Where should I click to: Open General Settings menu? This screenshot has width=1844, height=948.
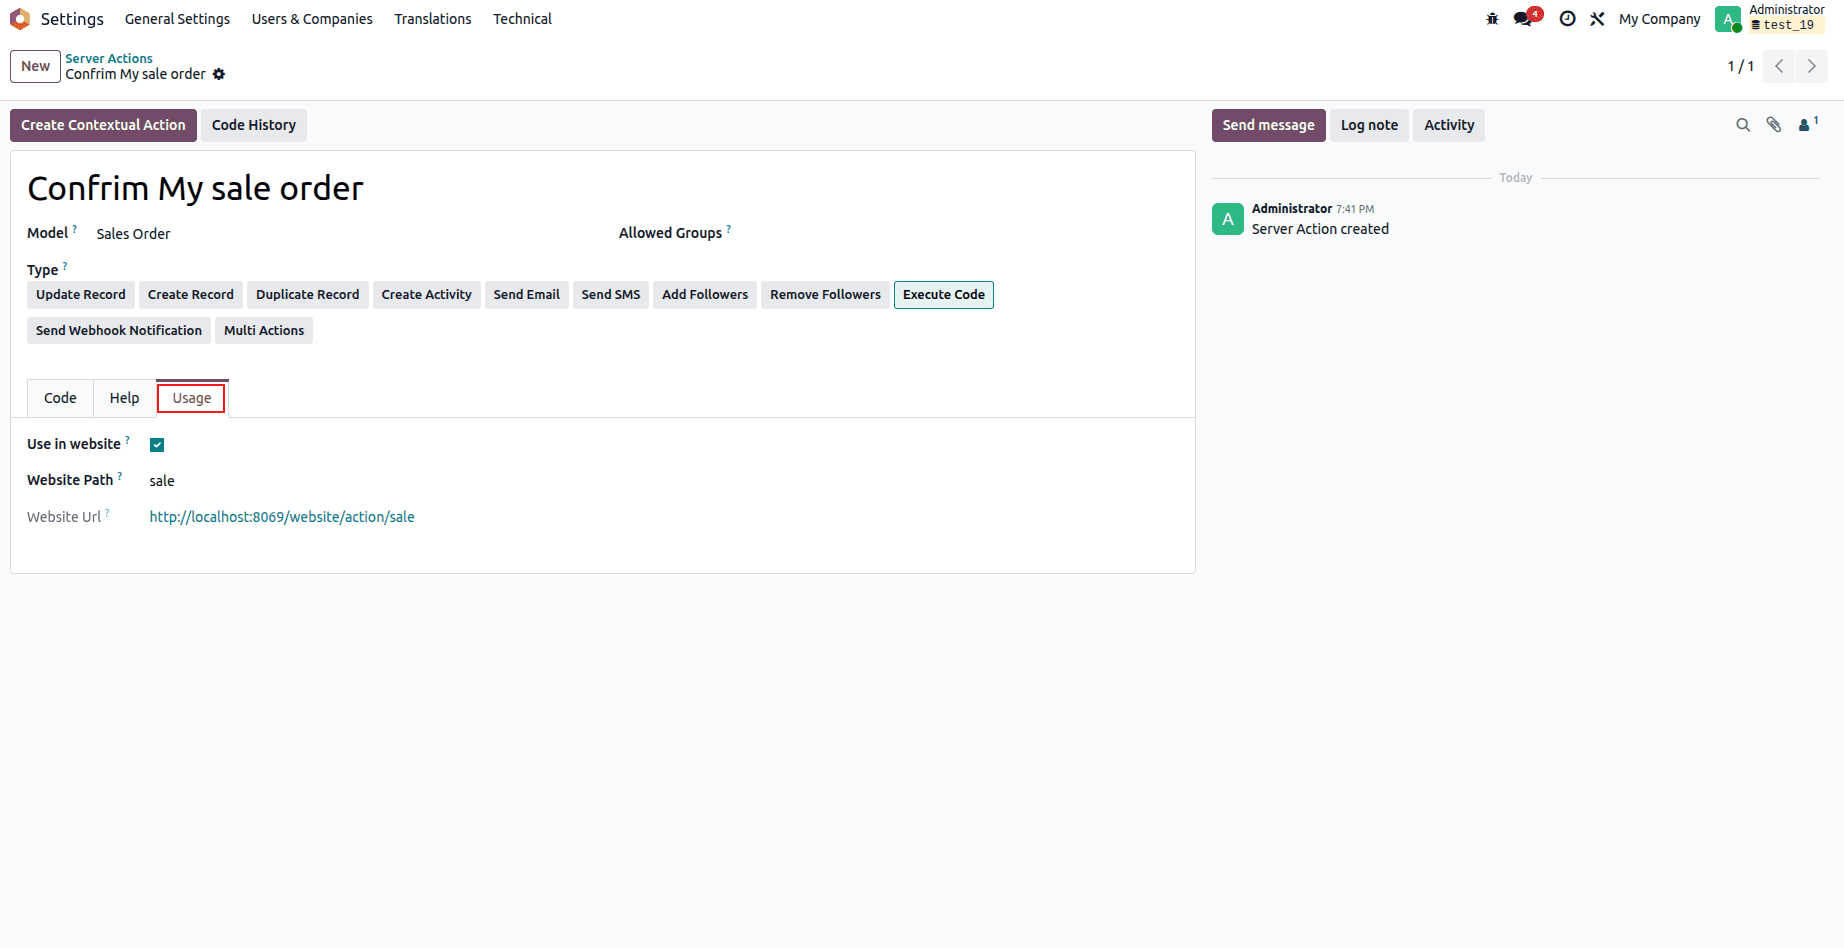177,19
